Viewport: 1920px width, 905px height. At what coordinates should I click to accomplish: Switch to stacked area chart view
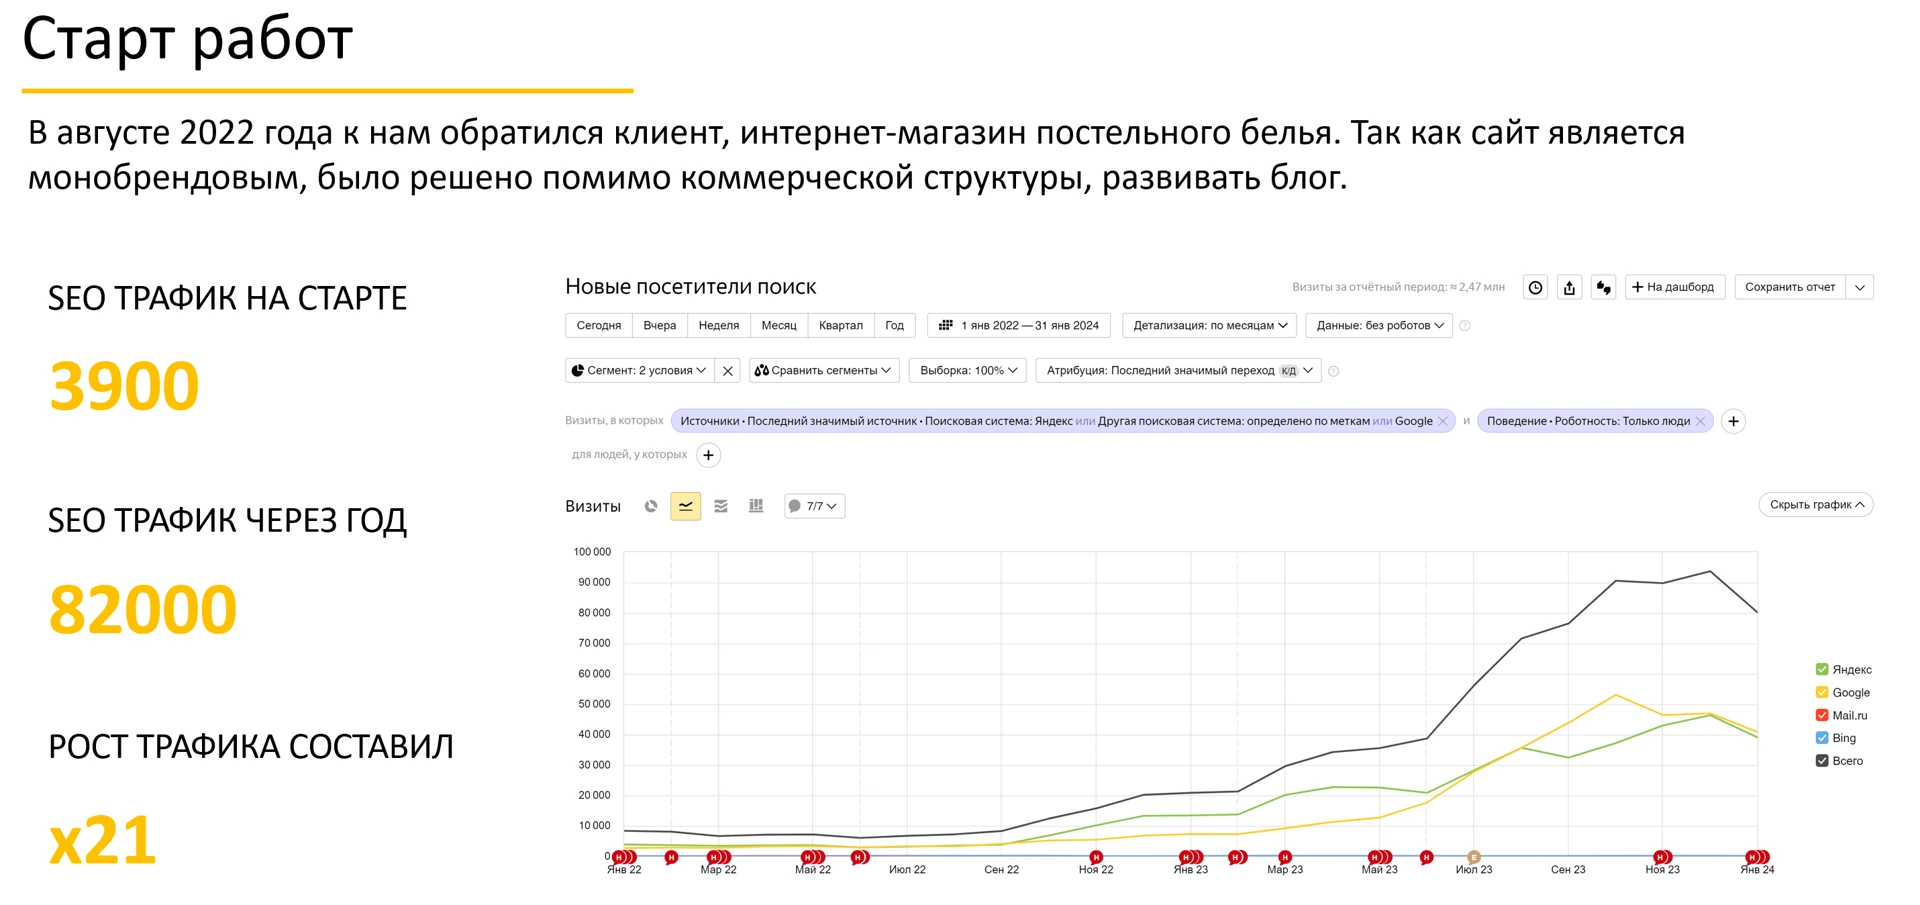click(721, 506)
